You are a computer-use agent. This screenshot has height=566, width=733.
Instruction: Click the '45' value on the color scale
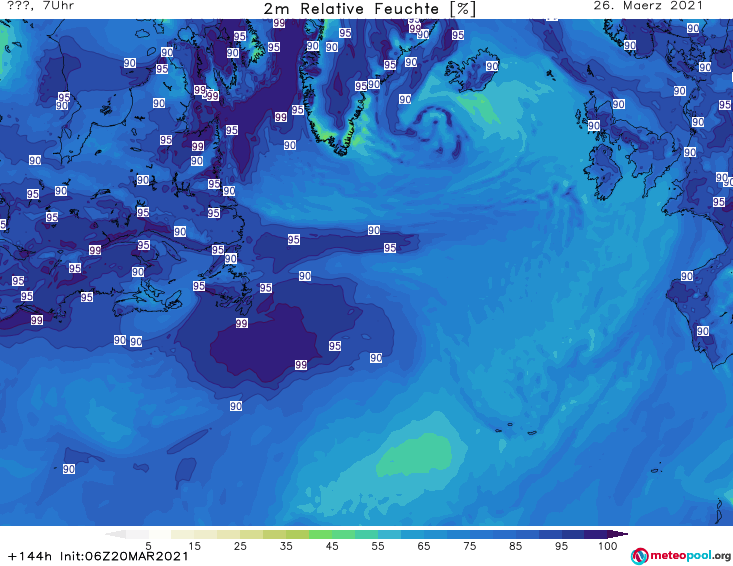tap(332, 546)
